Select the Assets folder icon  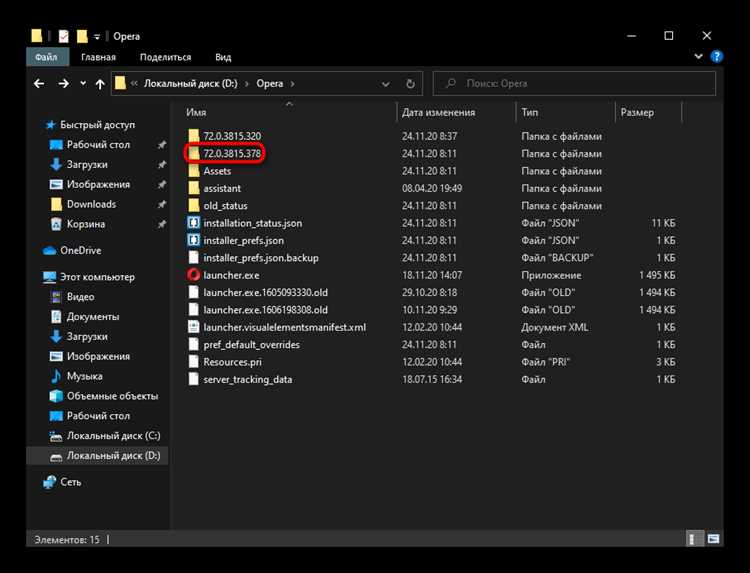click(193, 171)
